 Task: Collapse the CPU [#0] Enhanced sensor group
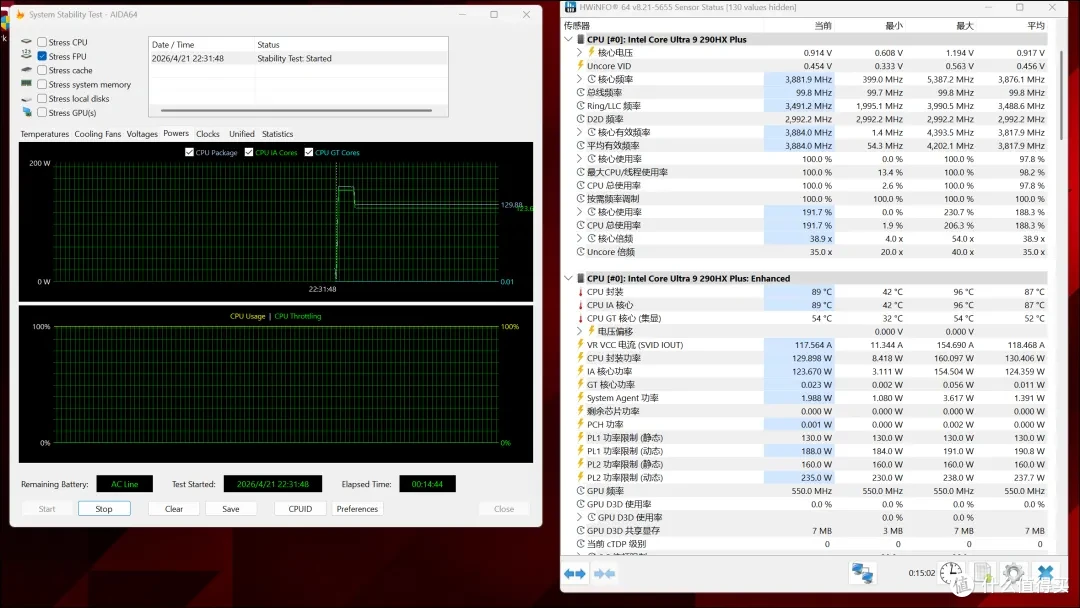568,278
